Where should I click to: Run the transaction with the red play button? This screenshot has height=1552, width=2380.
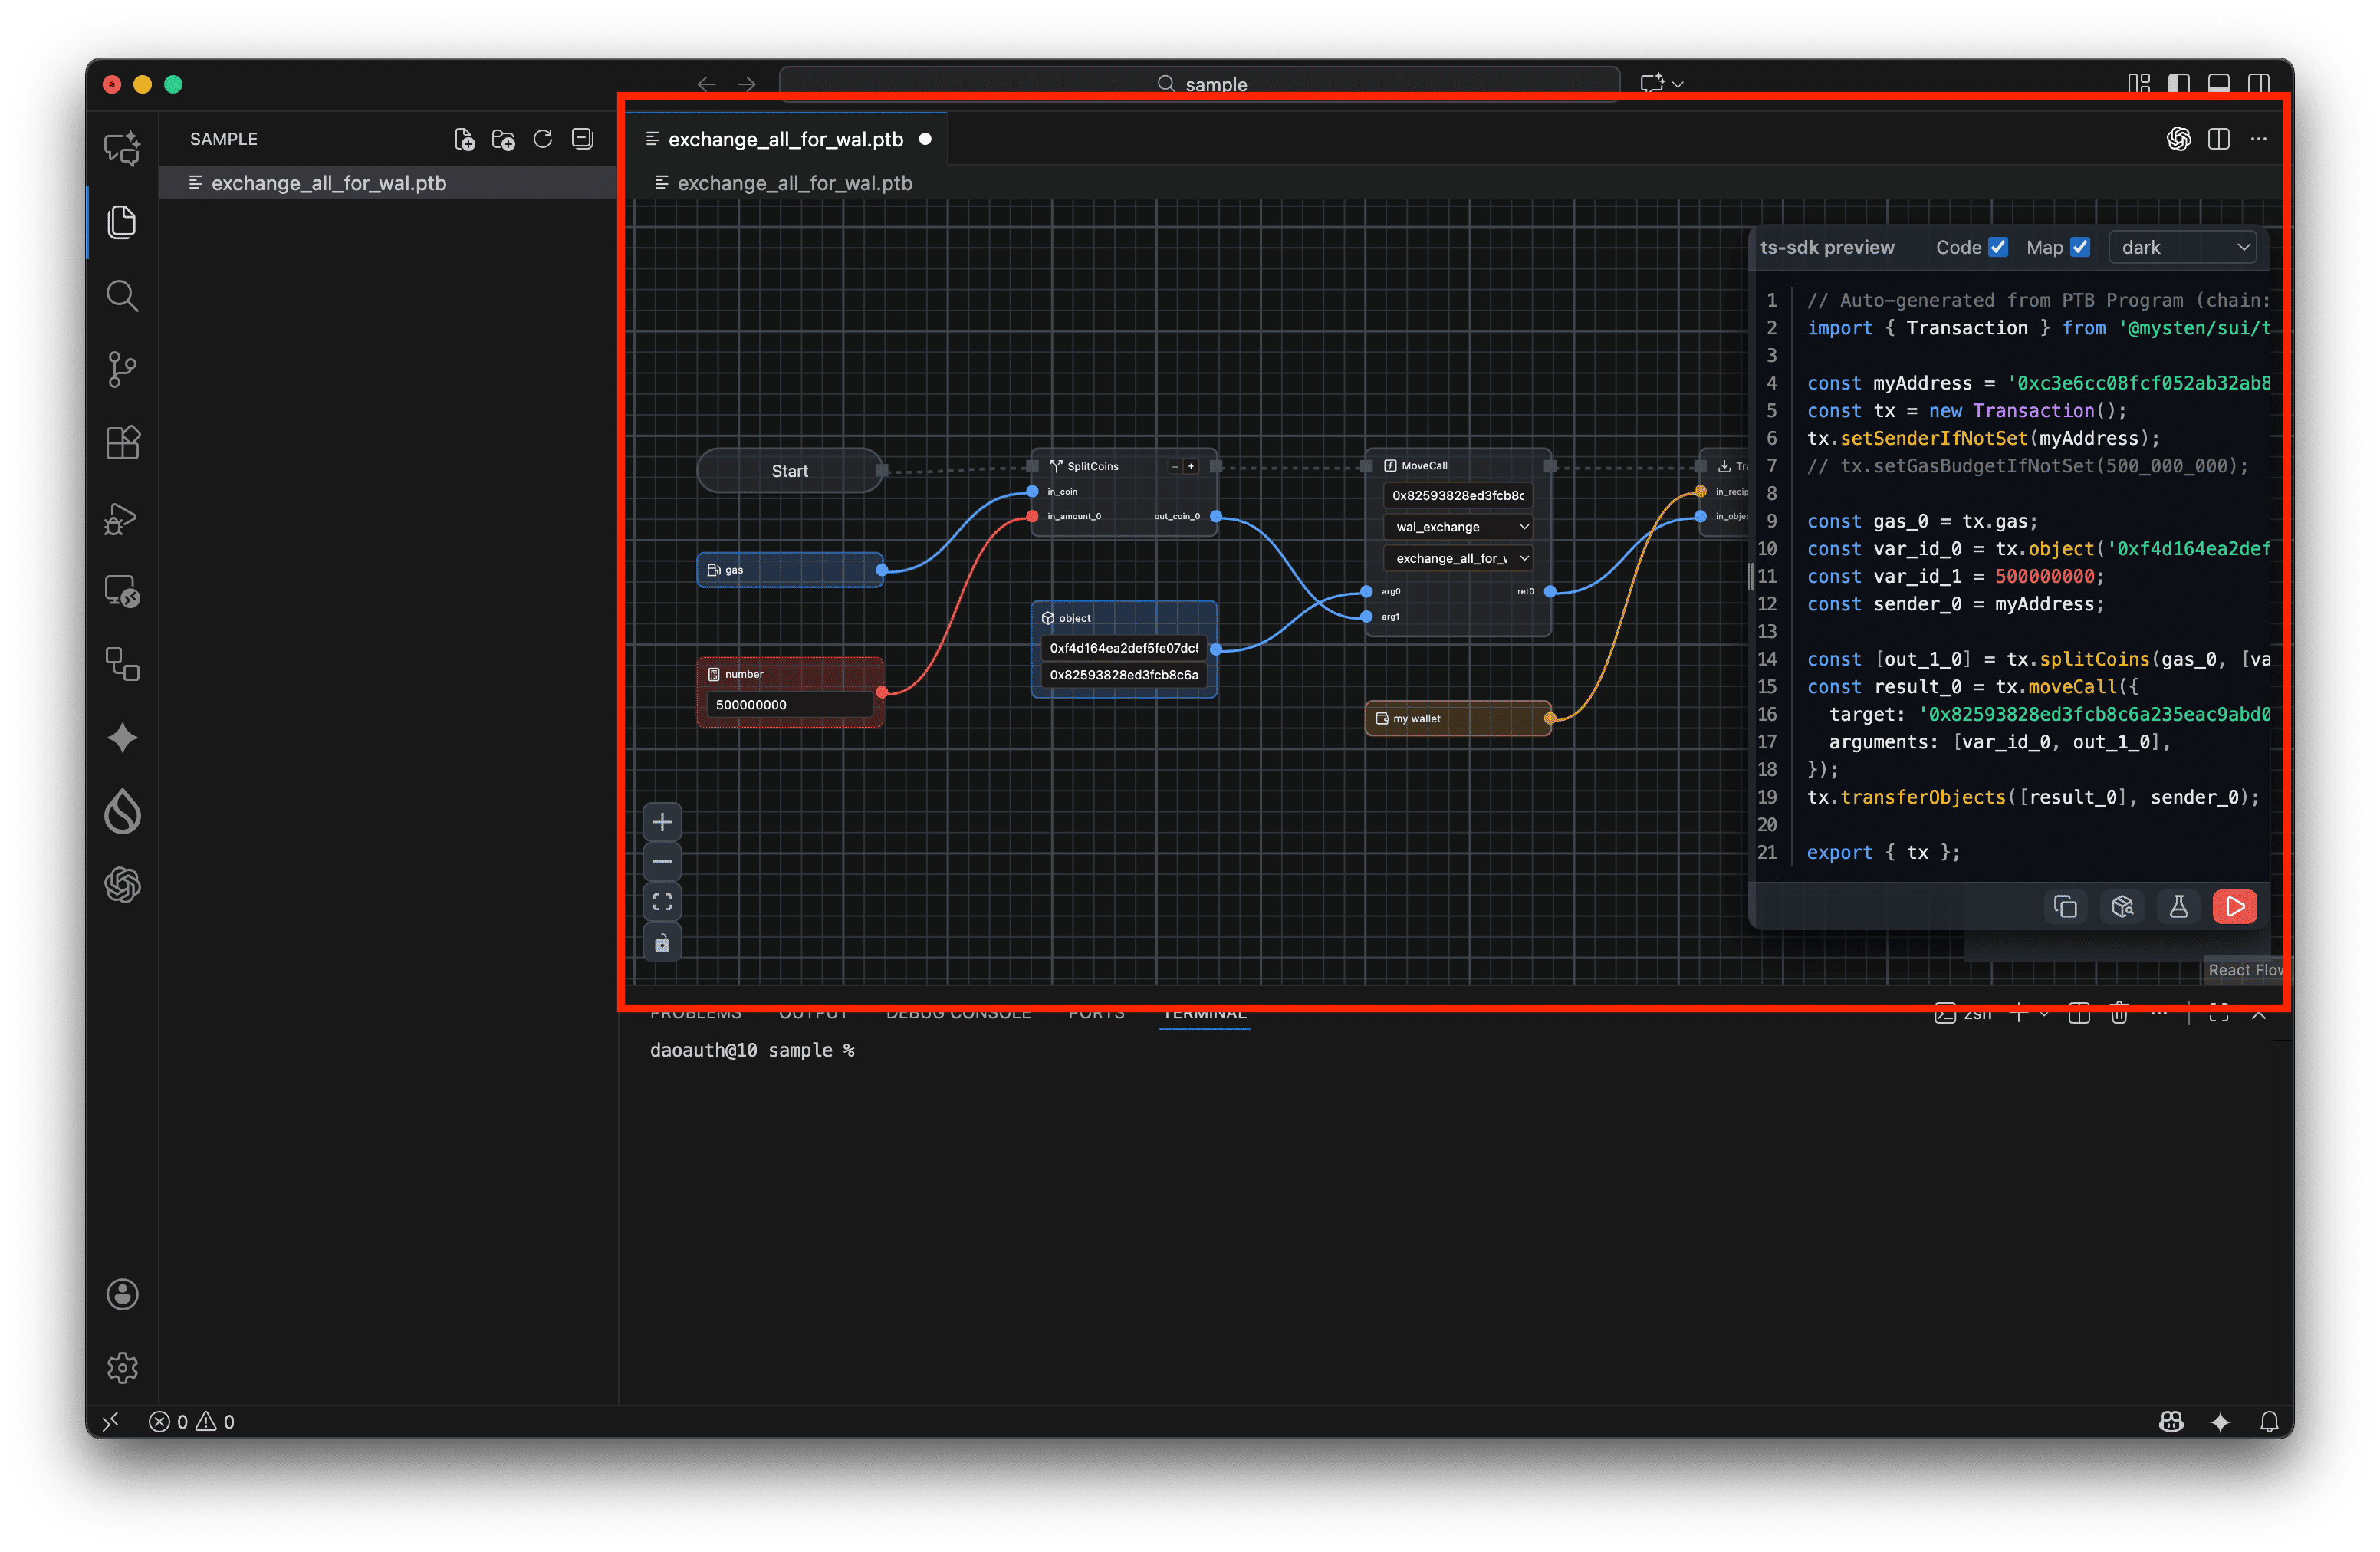click(x=2236, y=906)
